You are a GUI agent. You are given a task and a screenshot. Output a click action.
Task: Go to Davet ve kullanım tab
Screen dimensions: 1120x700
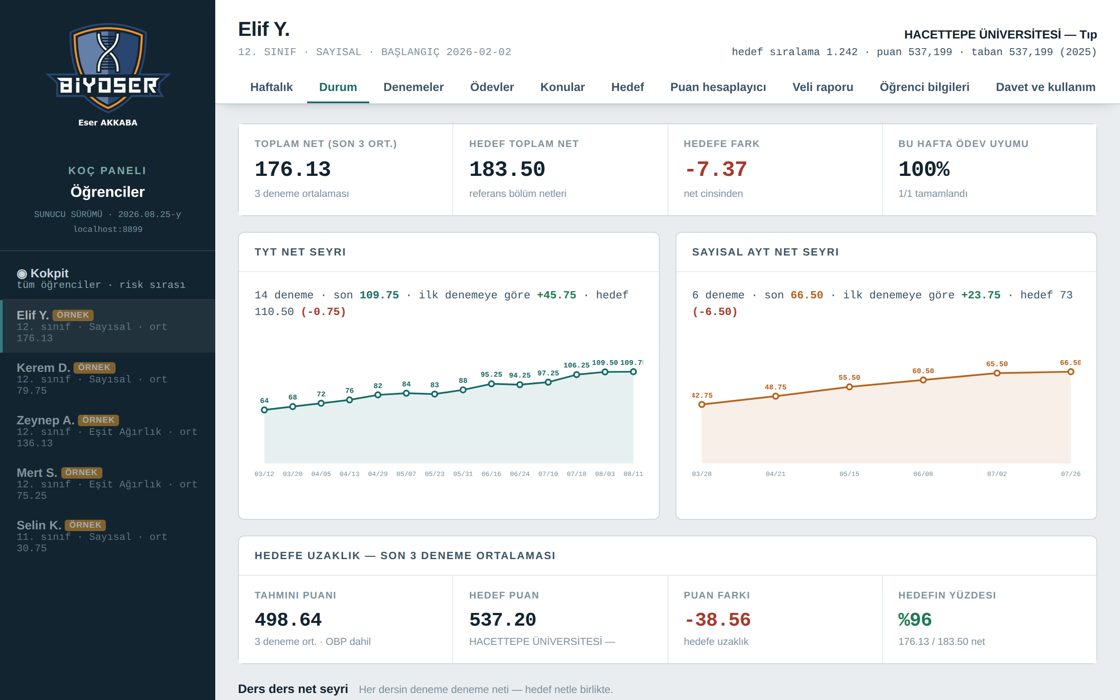pyautogui.click(x=1046, y=87)
